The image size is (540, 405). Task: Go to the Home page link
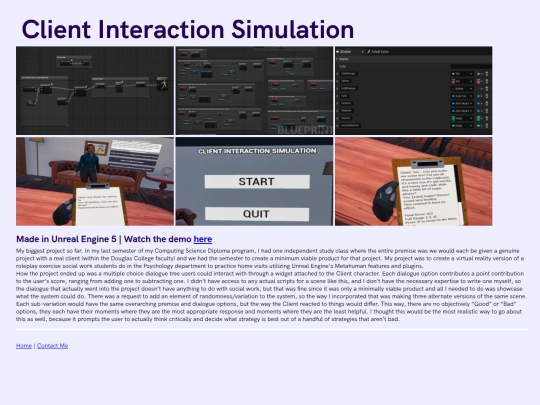(24, 345)
